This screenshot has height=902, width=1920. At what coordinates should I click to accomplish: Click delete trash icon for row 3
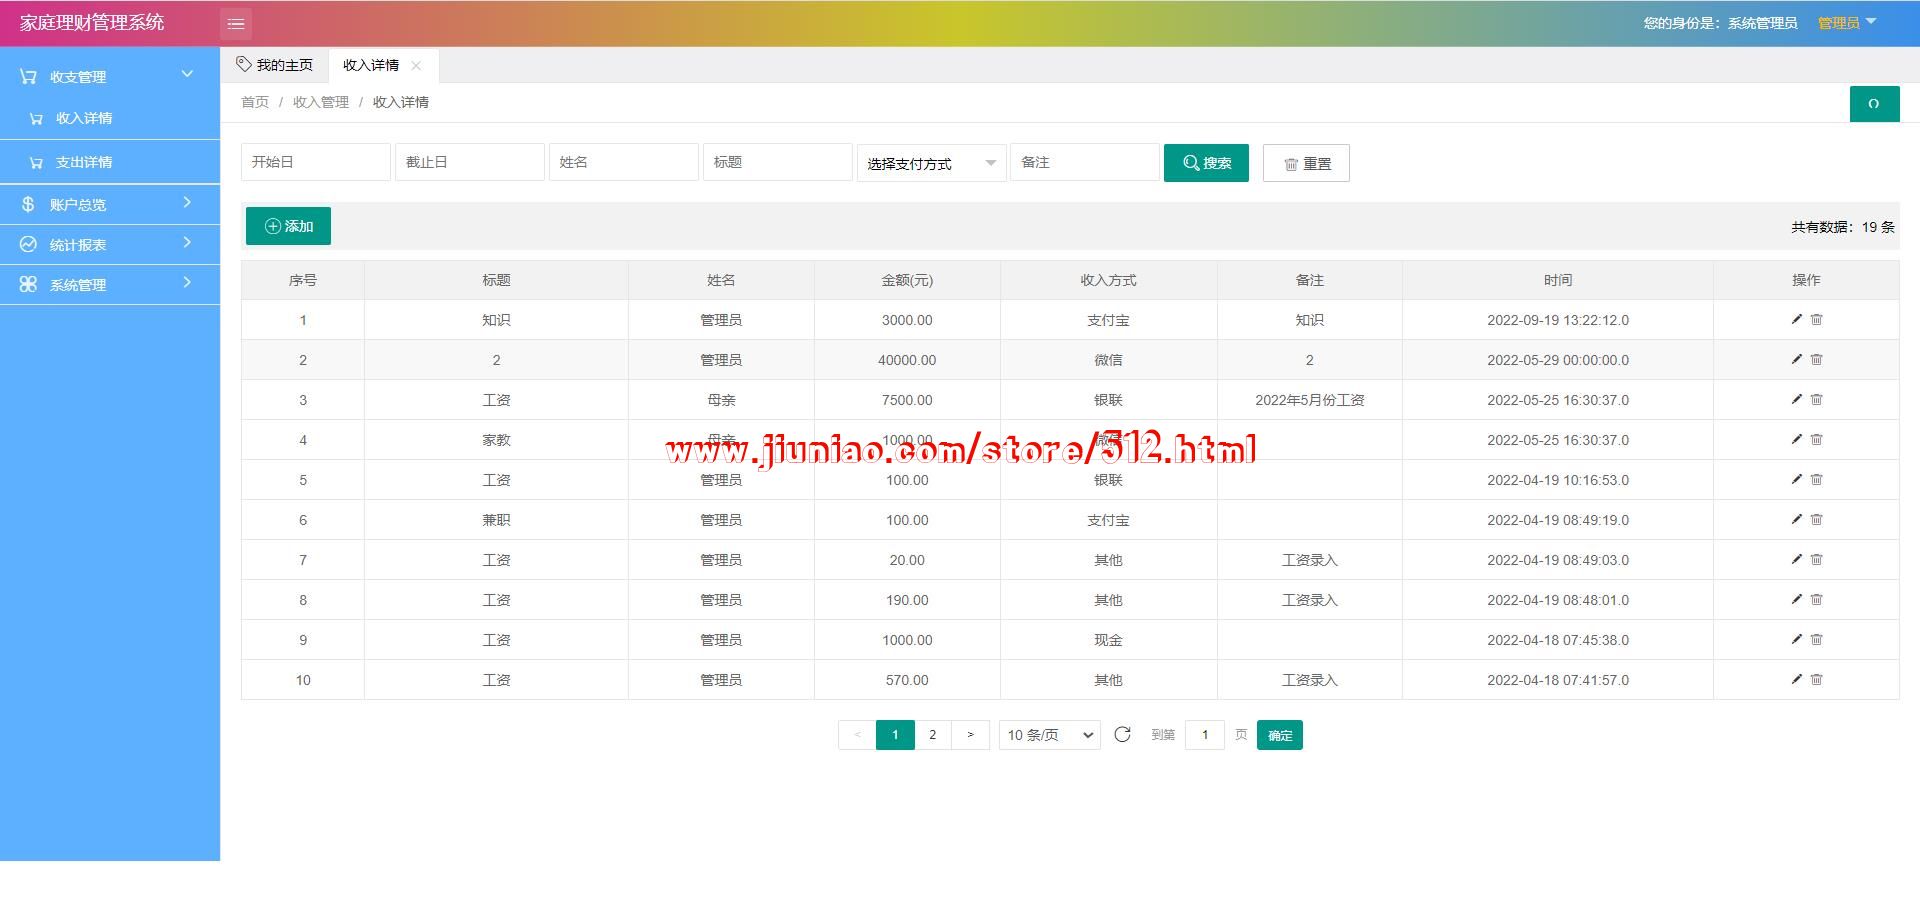coord(1817,399)
